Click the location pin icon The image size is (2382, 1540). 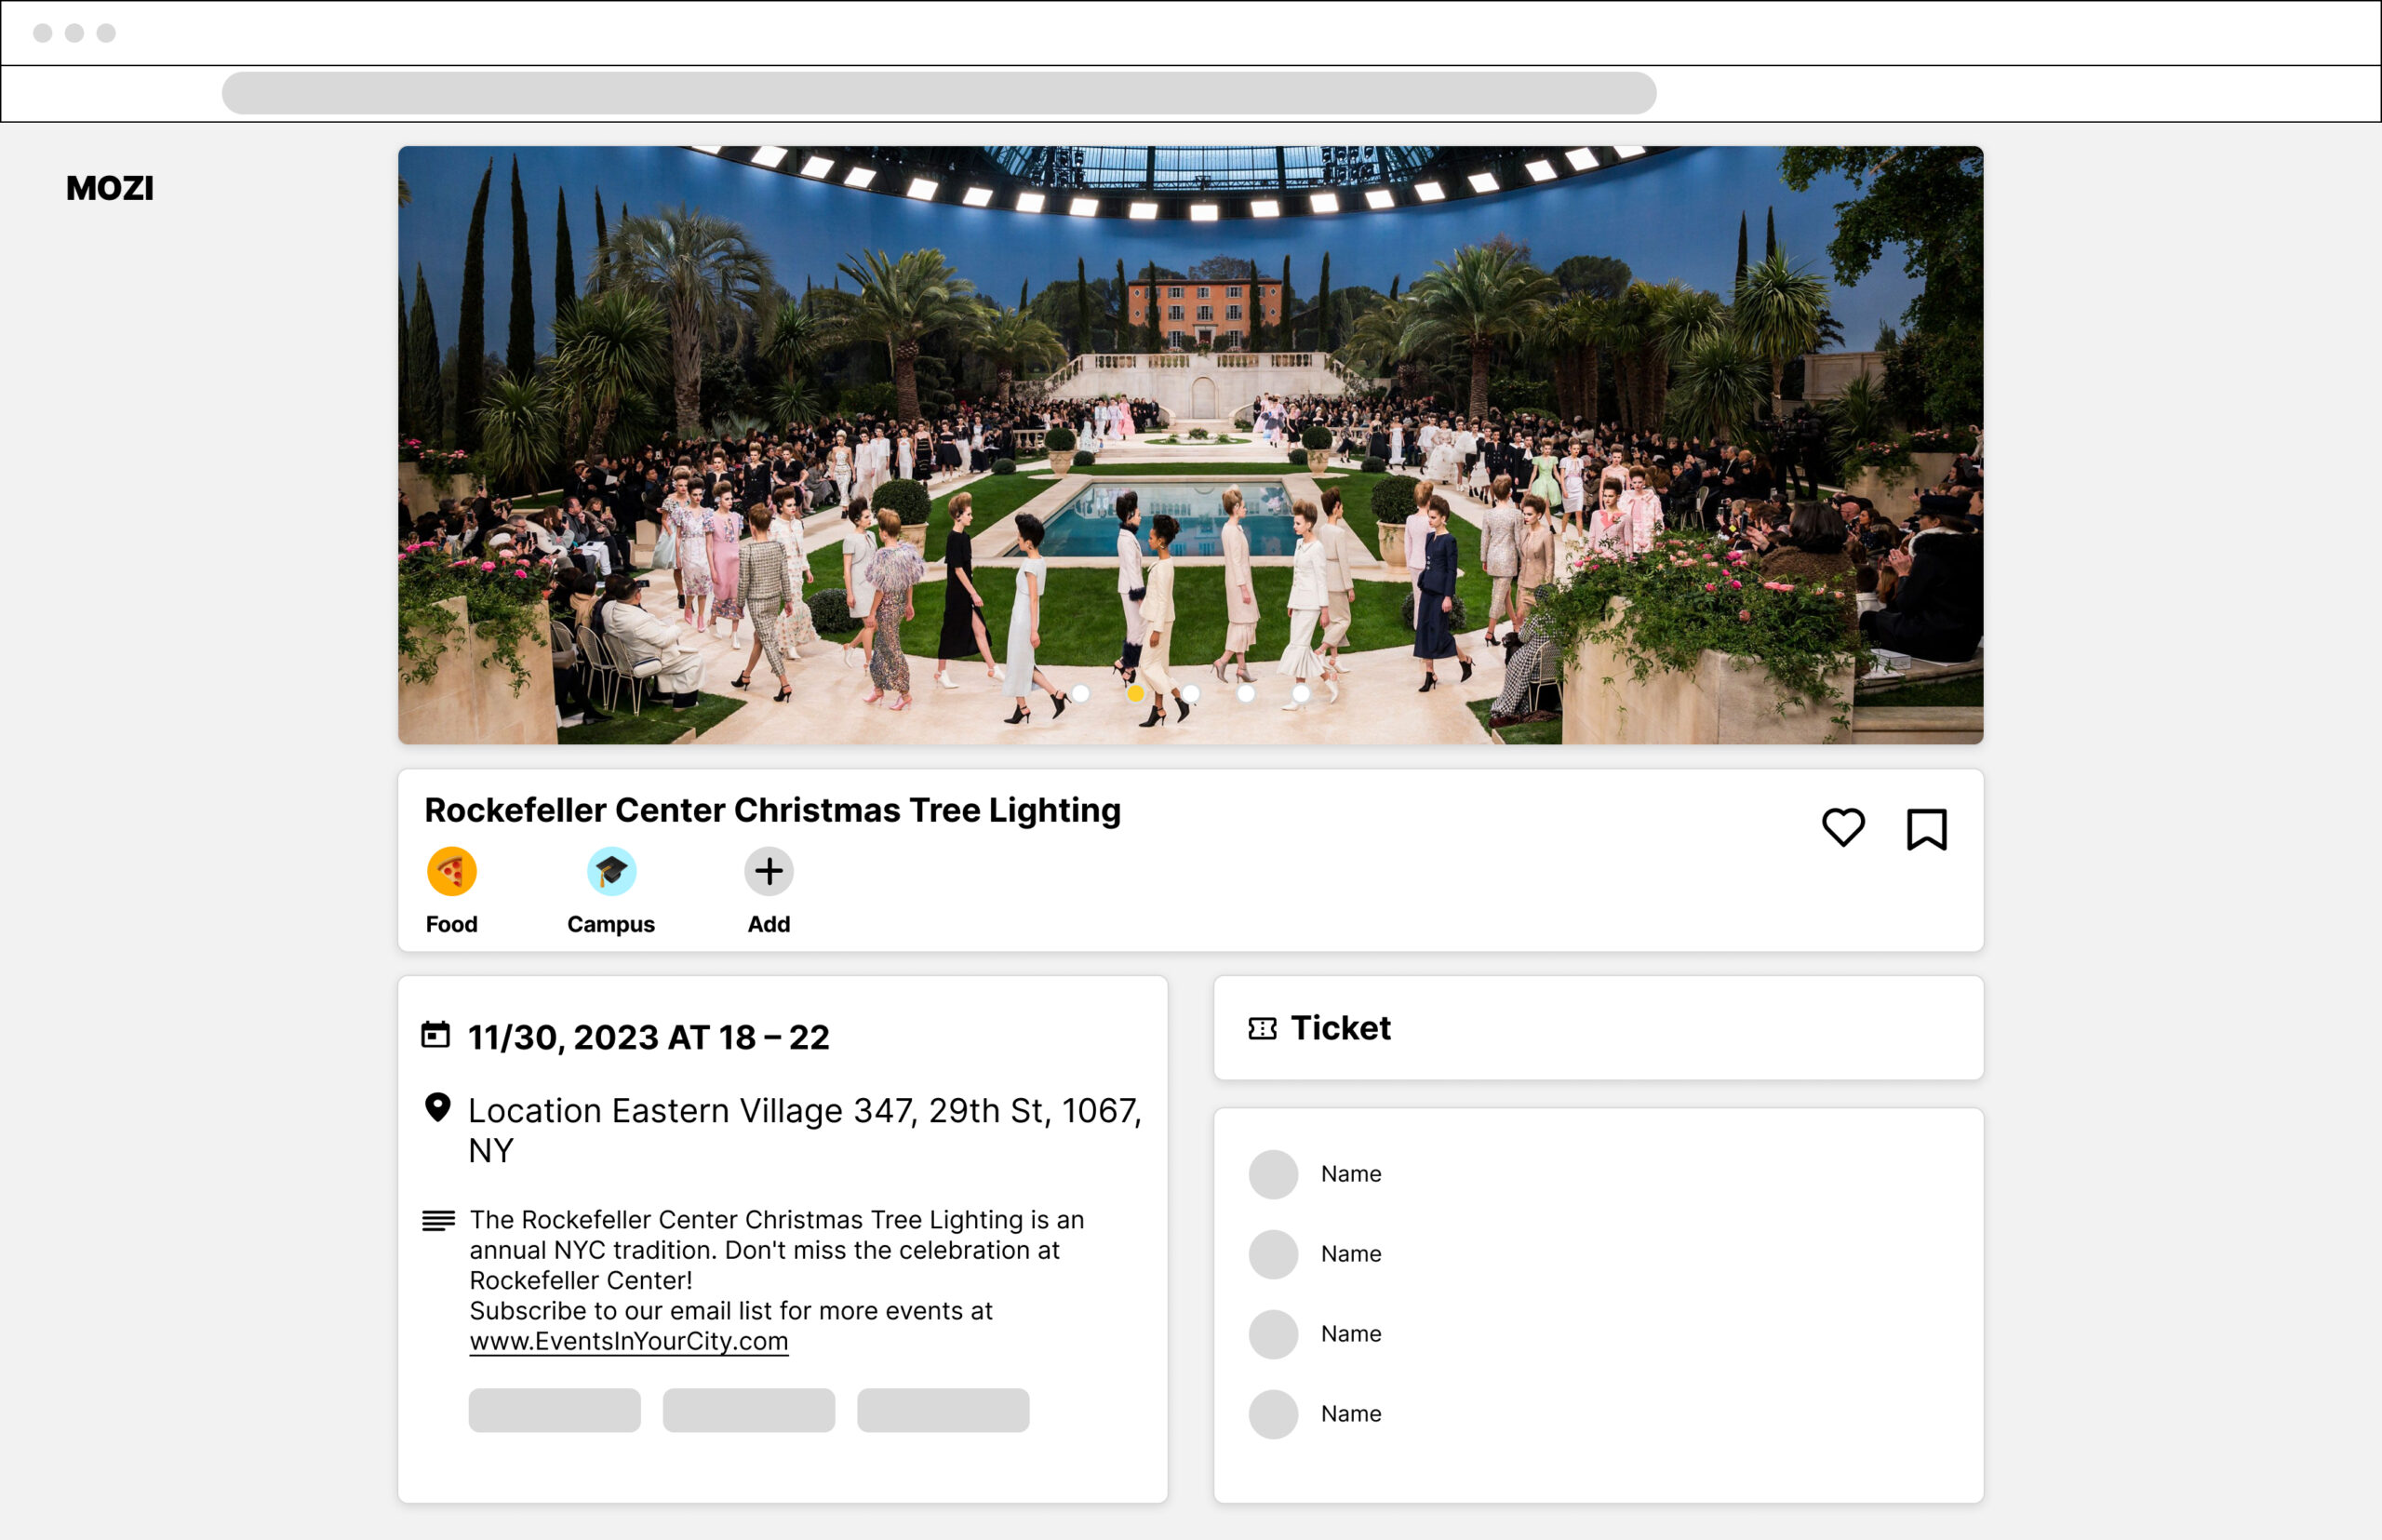click(437, 1107)
